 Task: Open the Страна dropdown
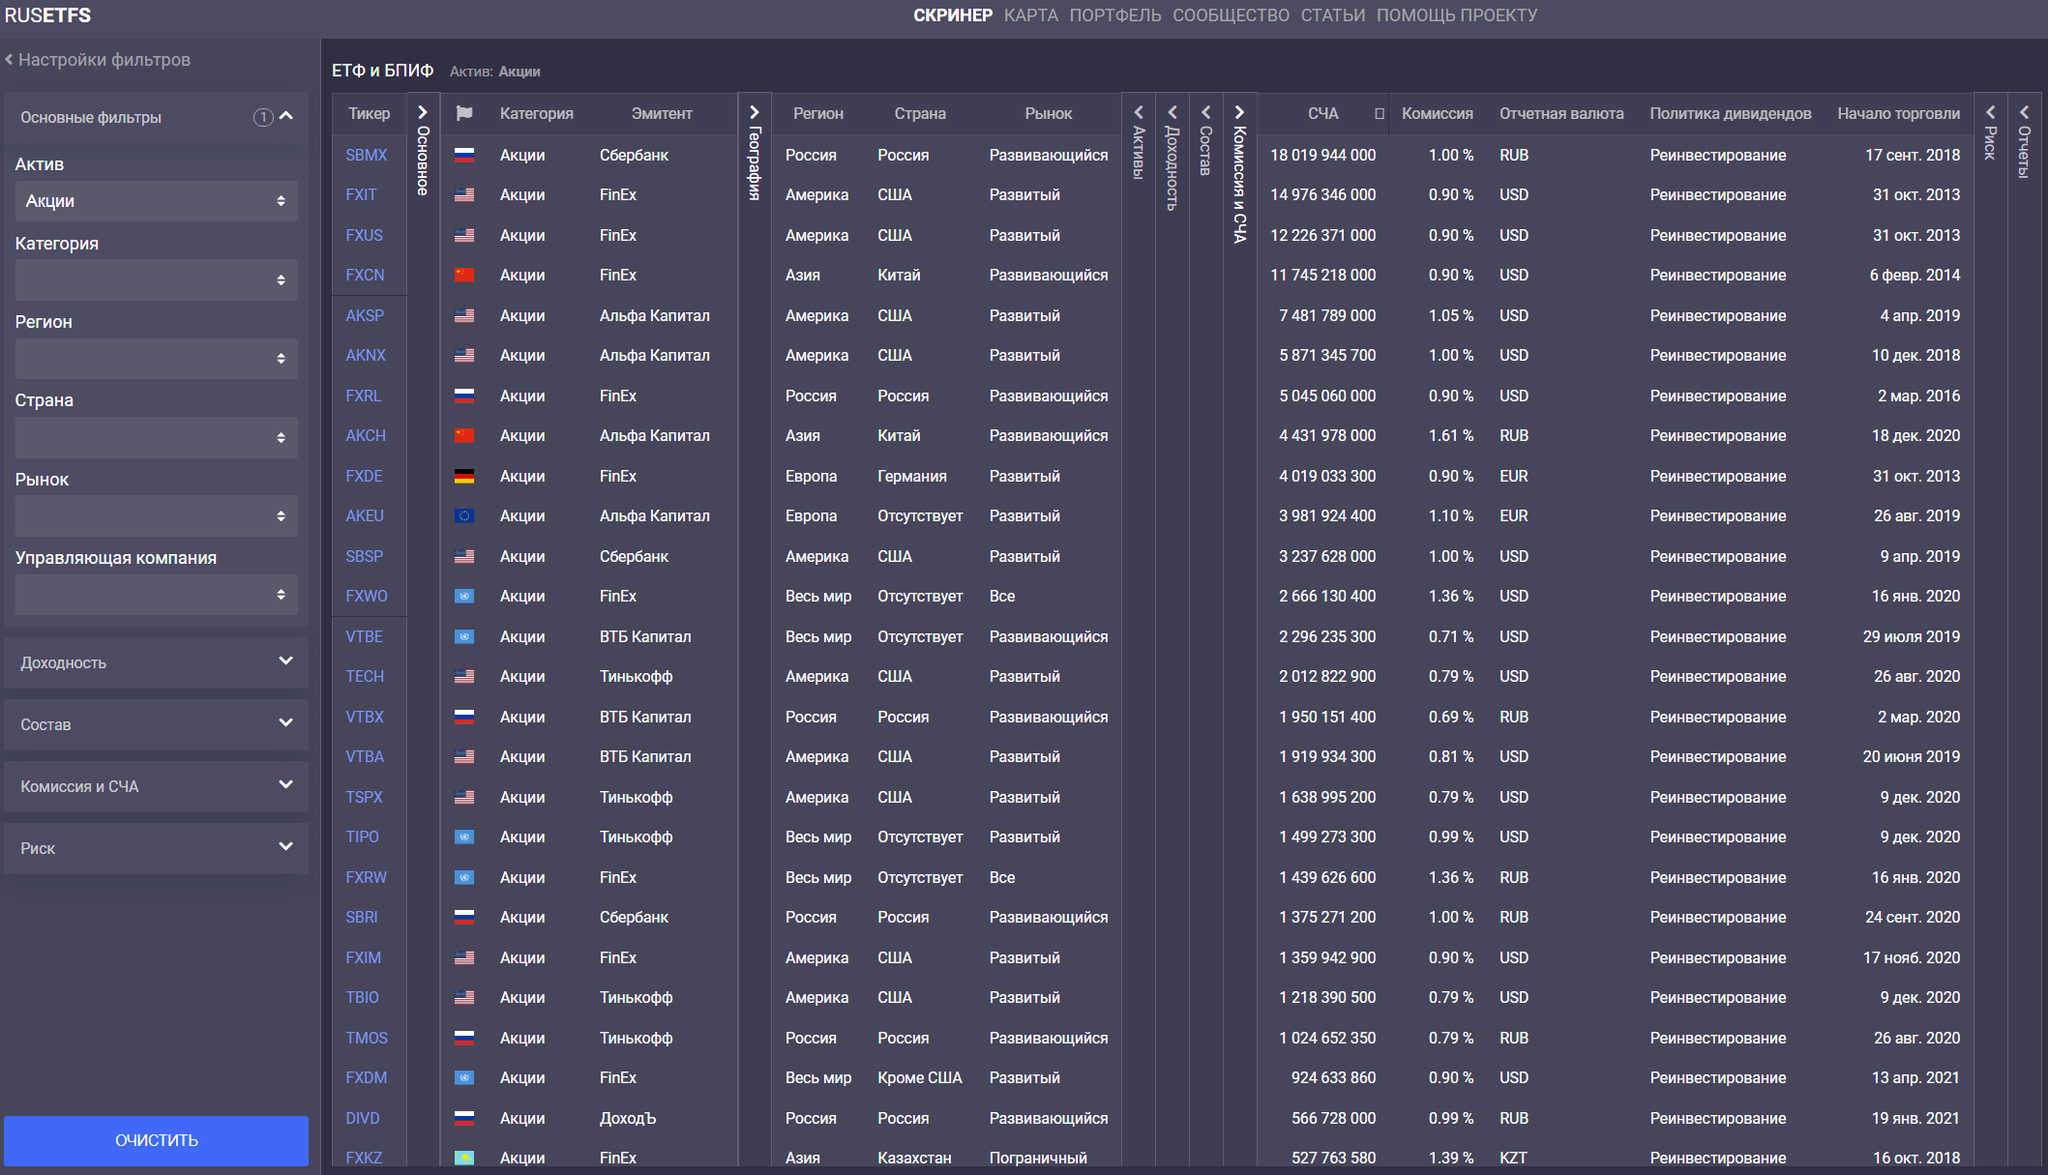pyautogui.click(x=156, y=437)
